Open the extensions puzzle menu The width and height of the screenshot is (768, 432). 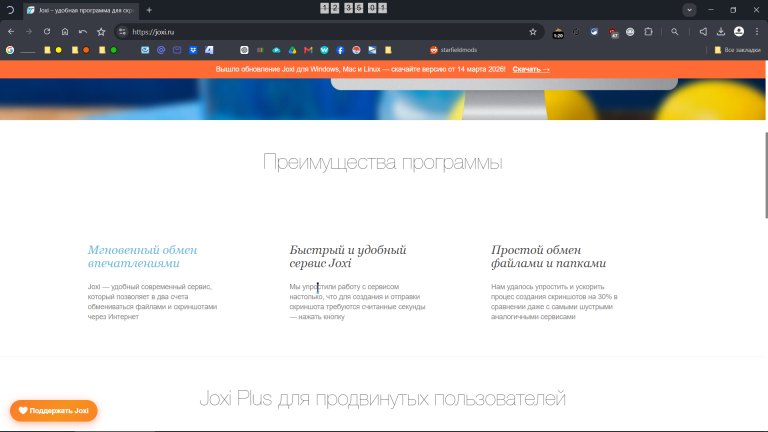tap(648, 32)
